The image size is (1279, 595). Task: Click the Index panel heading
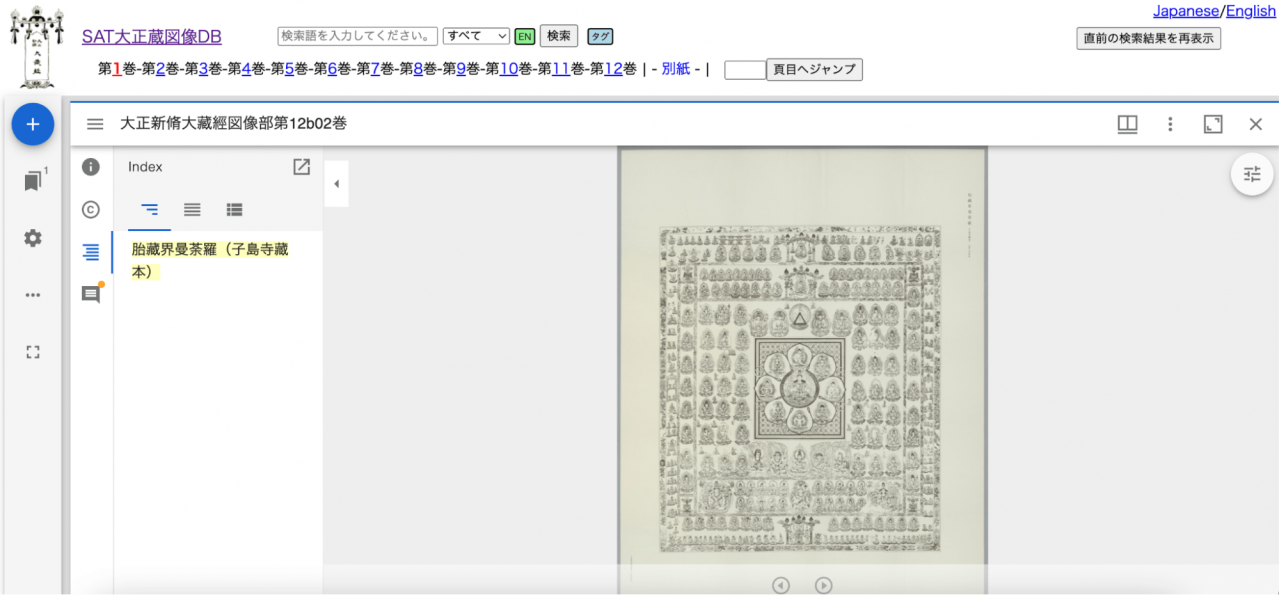tap(145, 167)
